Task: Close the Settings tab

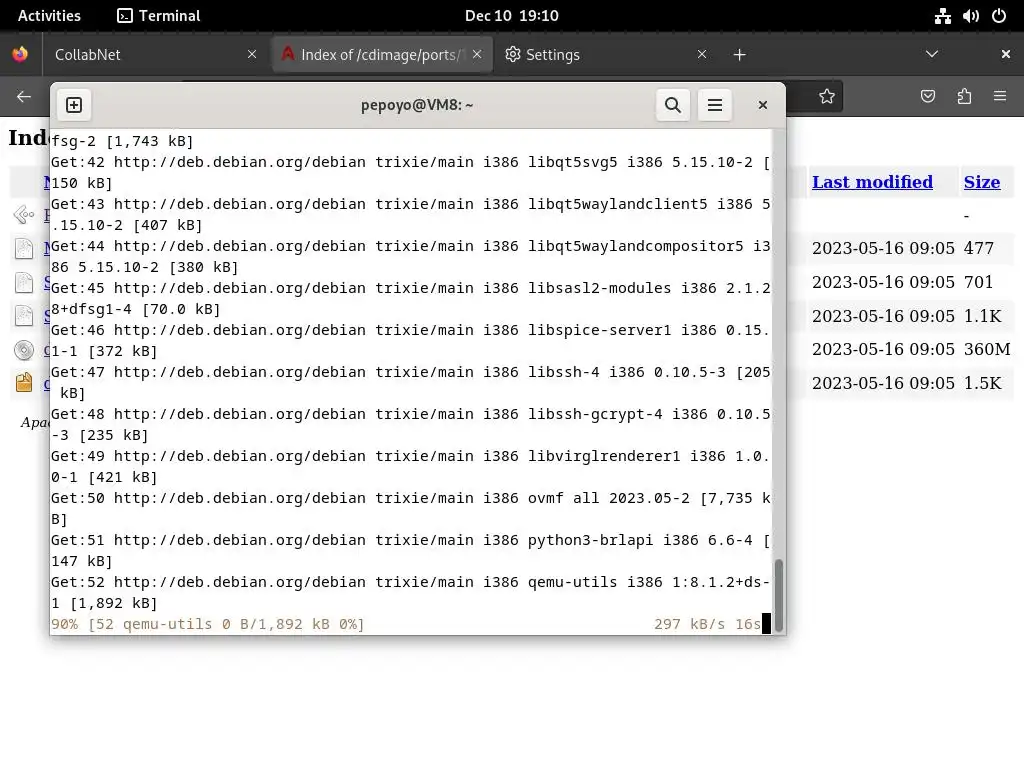Action: coord(701,54)
